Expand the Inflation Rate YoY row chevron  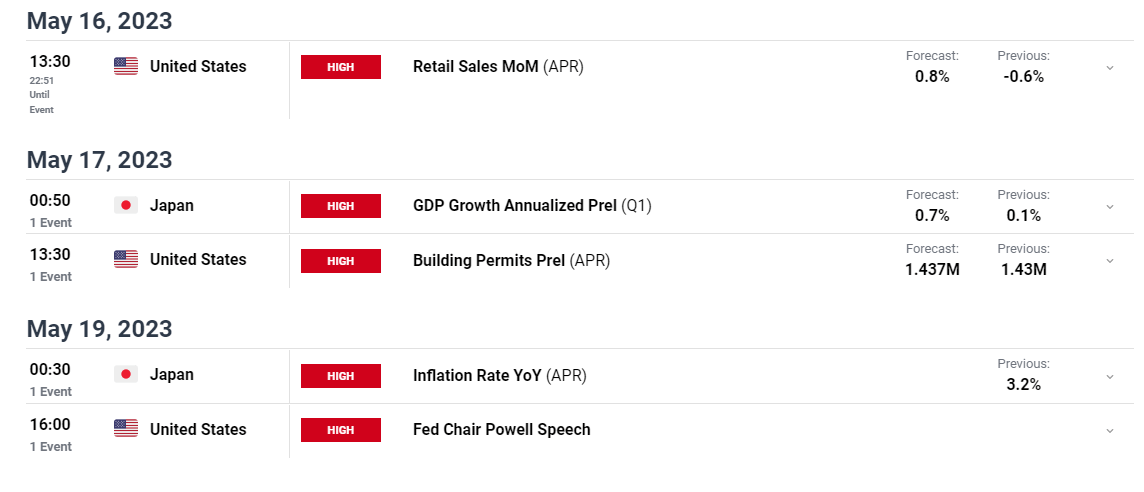click(1110, 377)
